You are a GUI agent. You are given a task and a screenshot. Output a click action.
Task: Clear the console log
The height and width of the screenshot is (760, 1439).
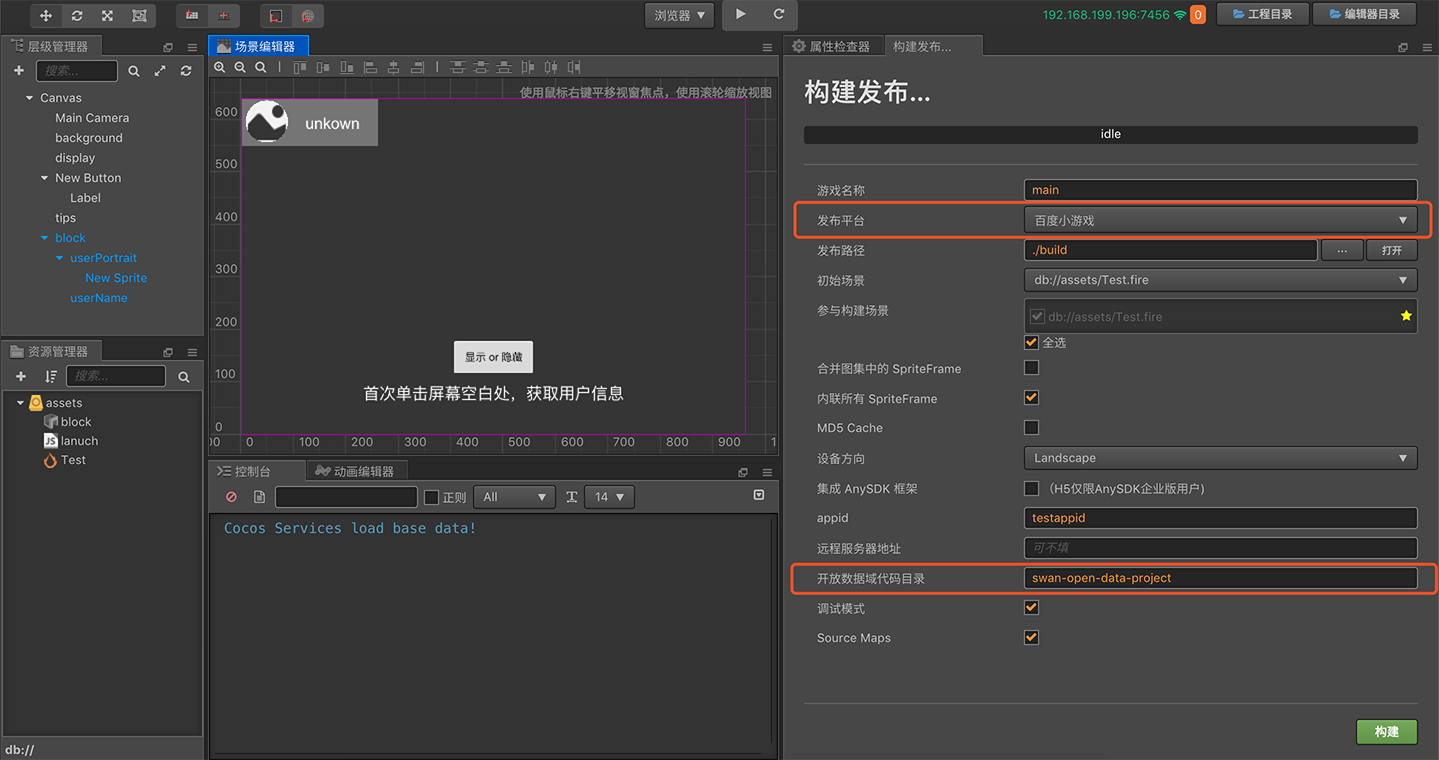(232, 497)
